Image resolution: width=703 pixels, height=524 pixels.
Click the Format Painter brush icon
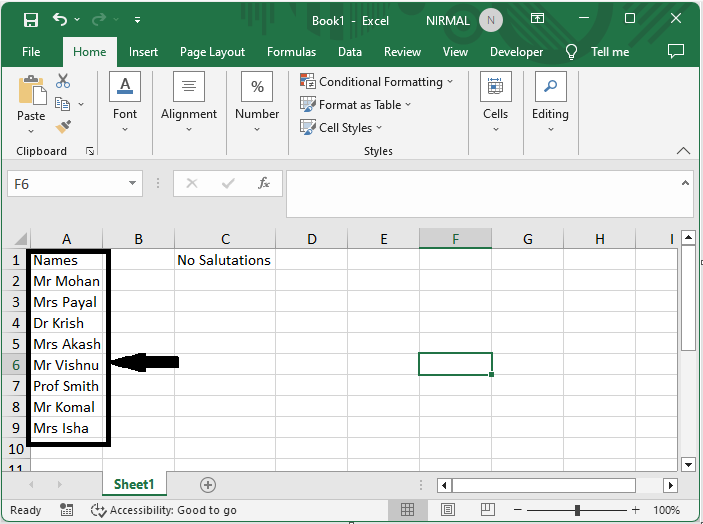click(63, 127)
